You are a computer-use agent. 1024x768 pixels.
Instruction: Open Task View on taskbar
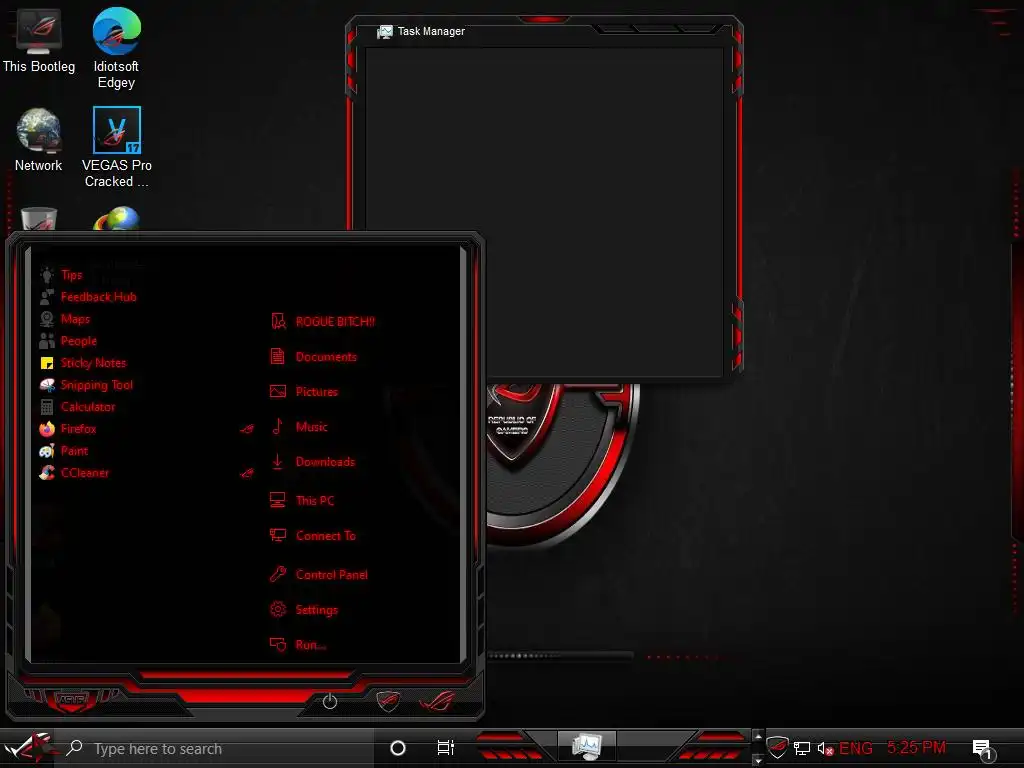(445, 748)
